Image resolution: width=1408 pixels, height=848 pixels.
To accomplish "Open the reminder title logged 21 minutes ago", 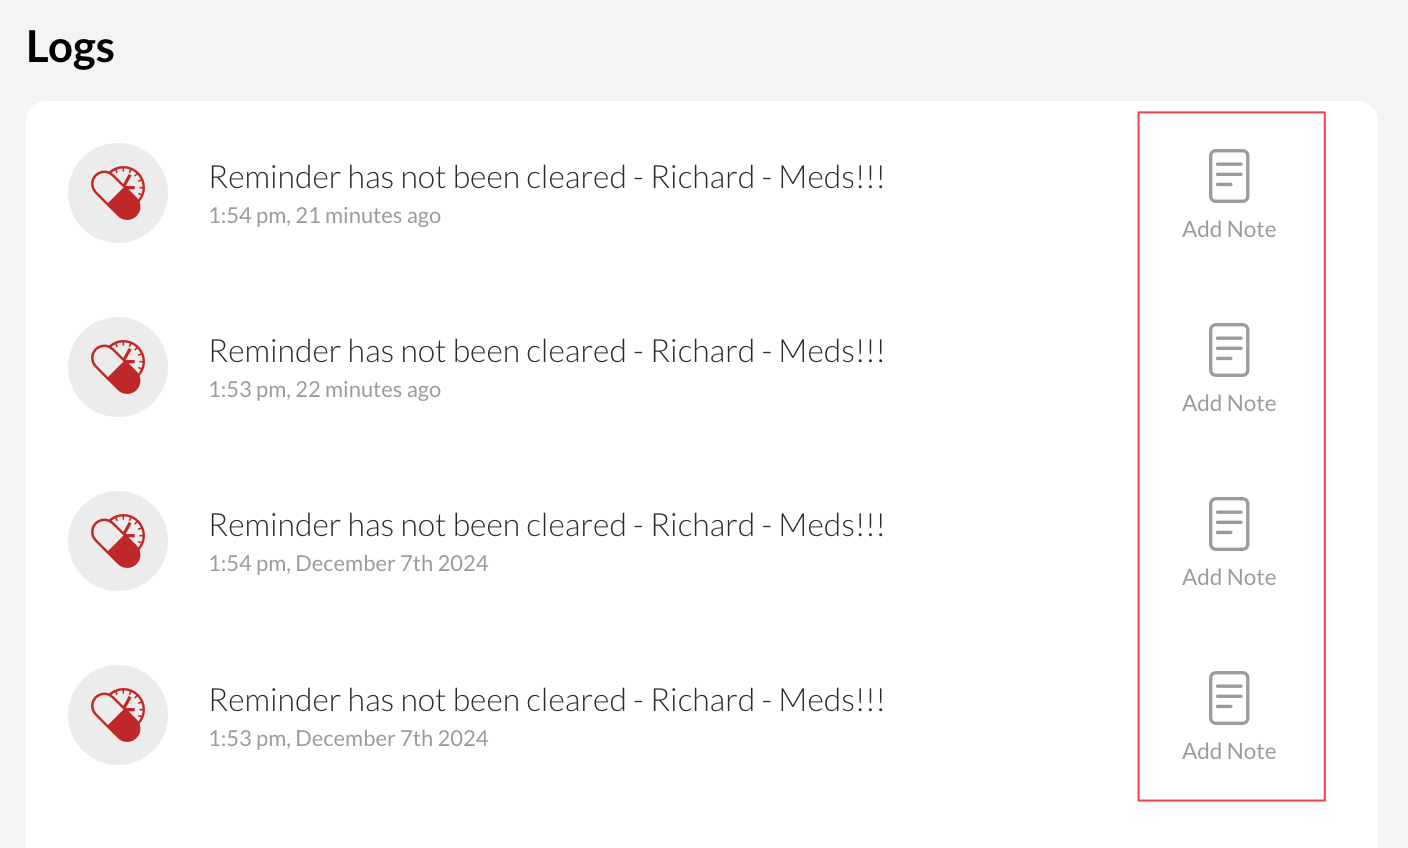I will [x=546, y=177].
